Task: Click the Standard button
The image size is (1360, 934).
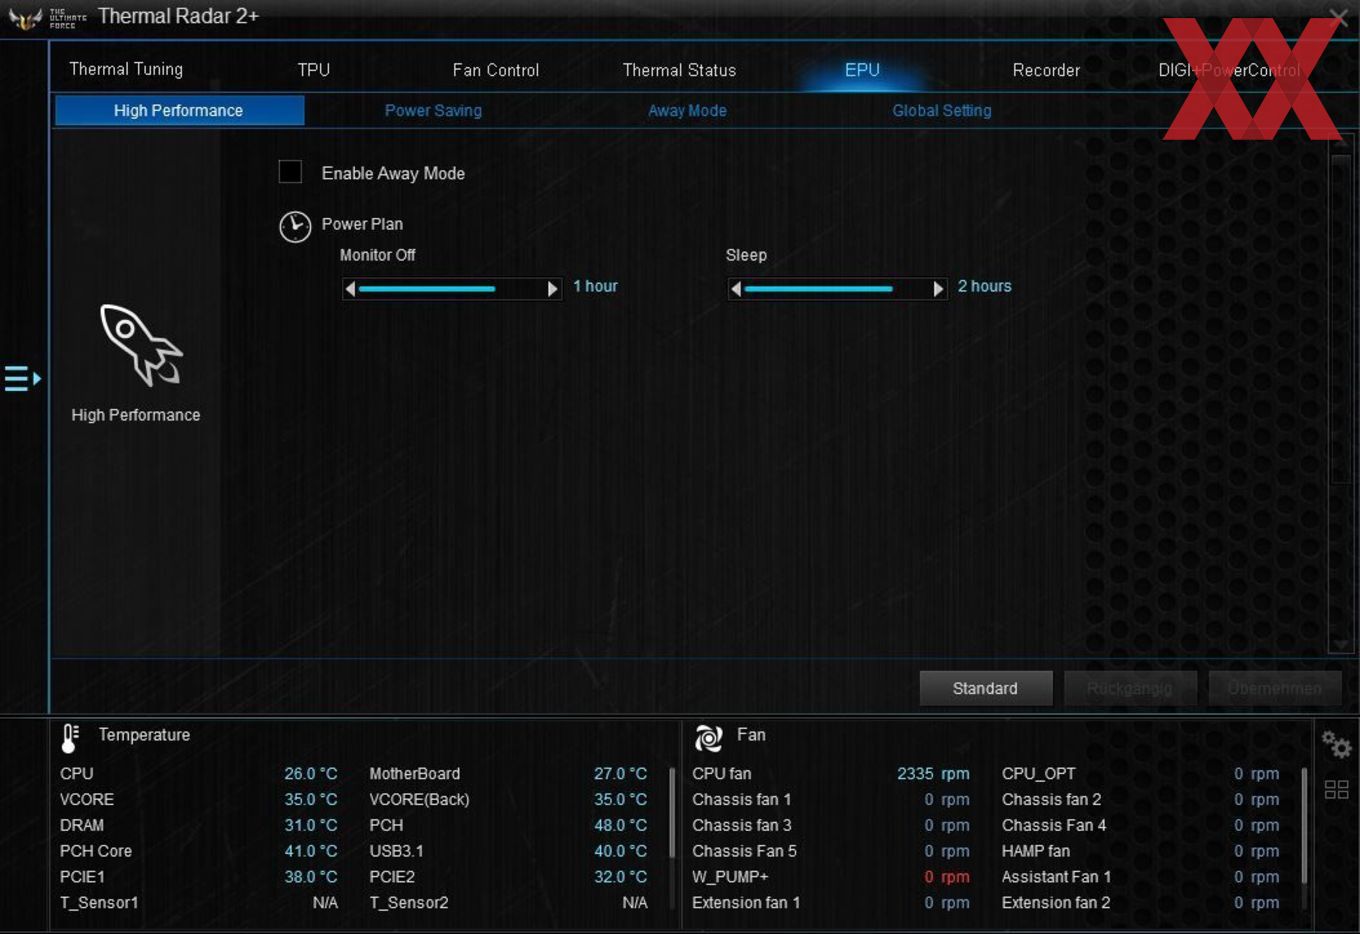Action: pos(985,688)
